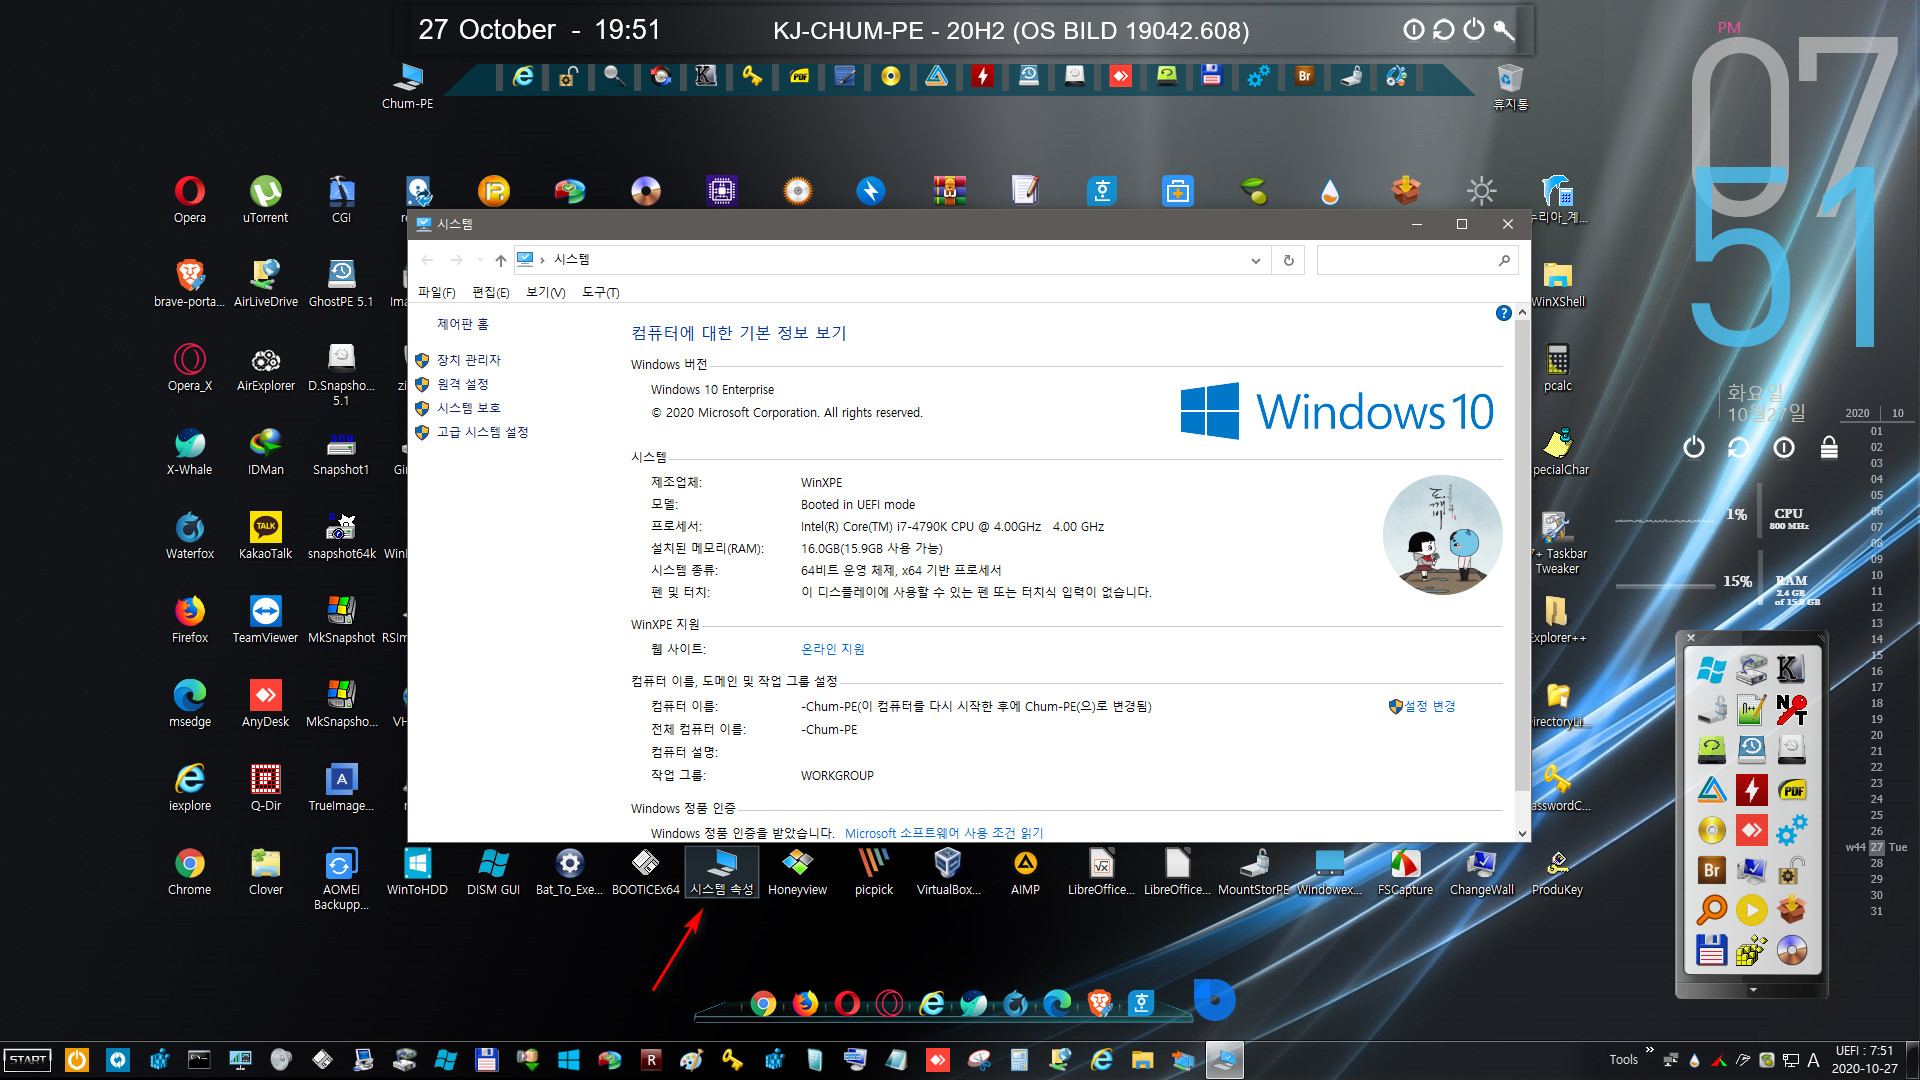Open TeamViewer desktop icon
1920x1080 pixels.
pyautogui.click(x=265, y=619)
